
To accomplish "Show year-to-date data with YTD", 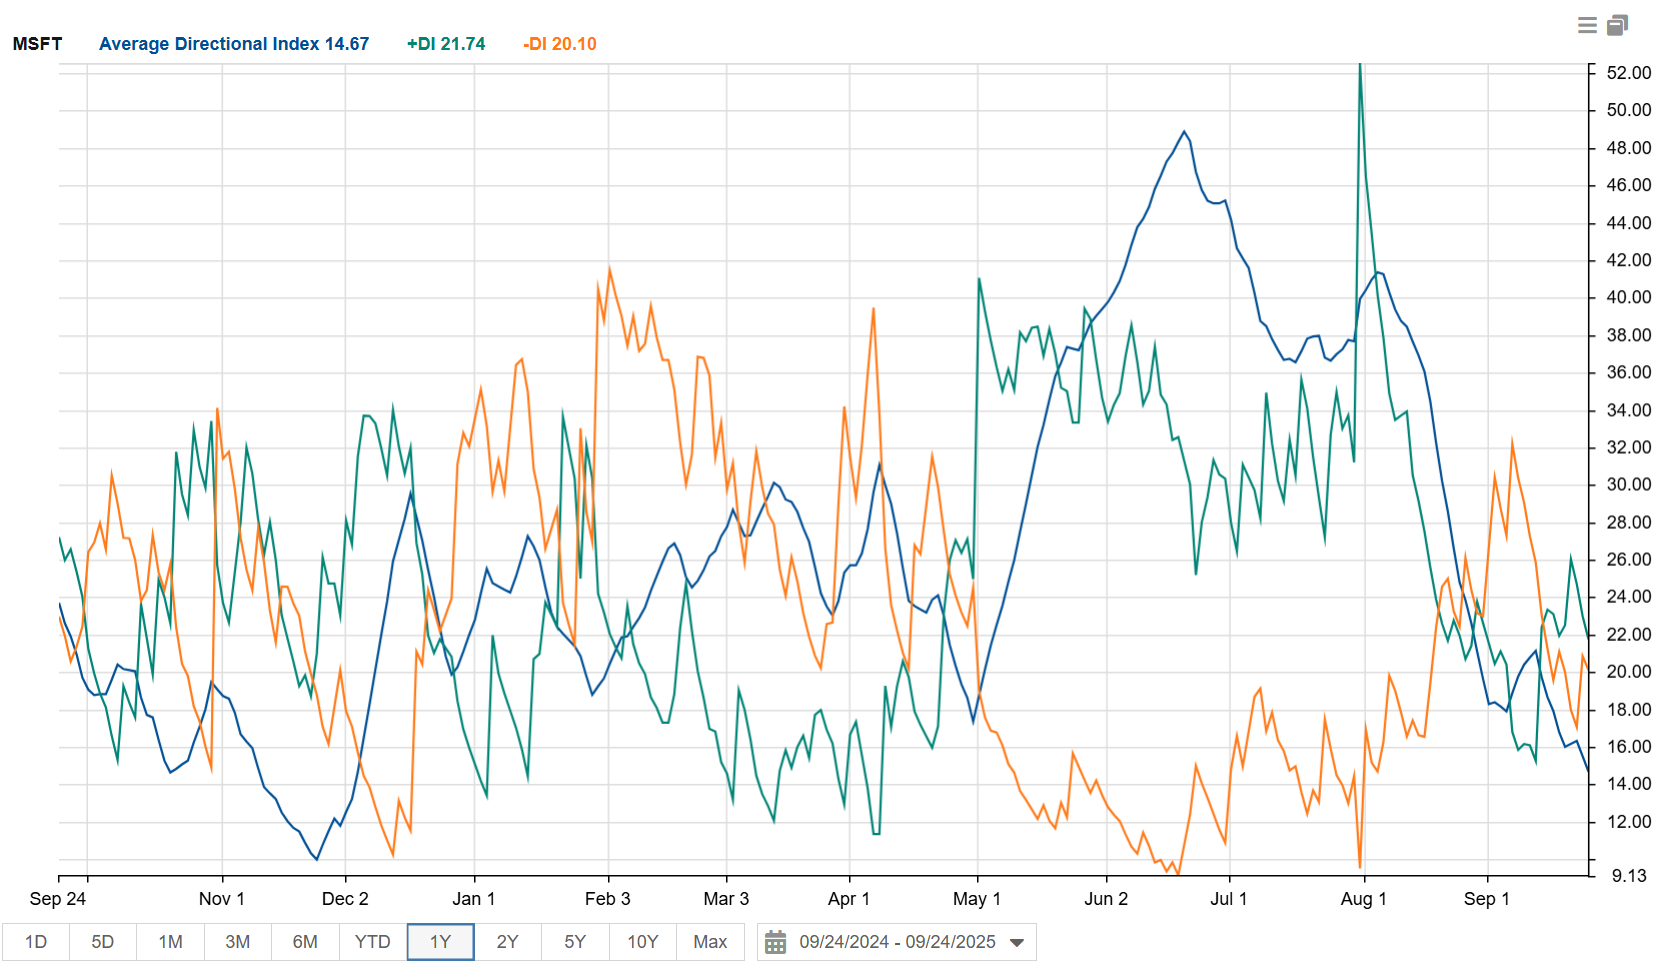I will click(372, 942).
